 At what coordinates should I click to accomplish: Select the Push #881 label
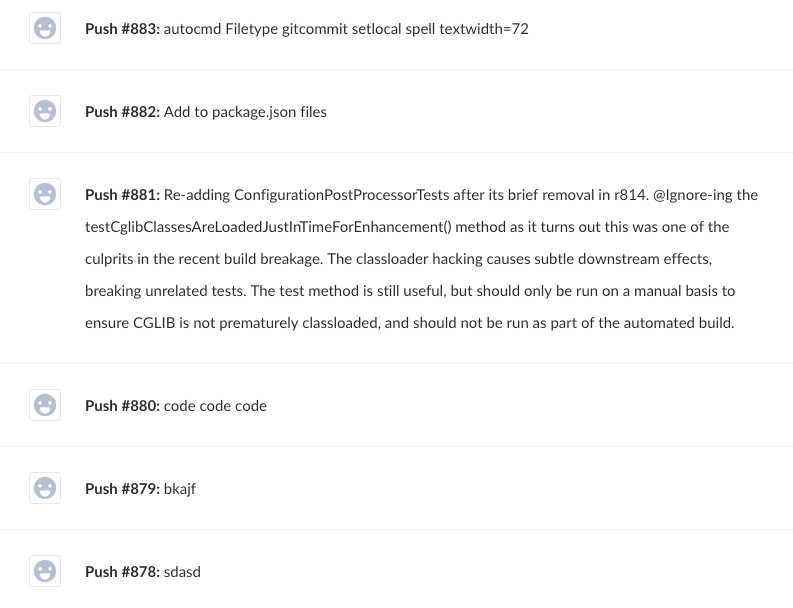(122, 195)
